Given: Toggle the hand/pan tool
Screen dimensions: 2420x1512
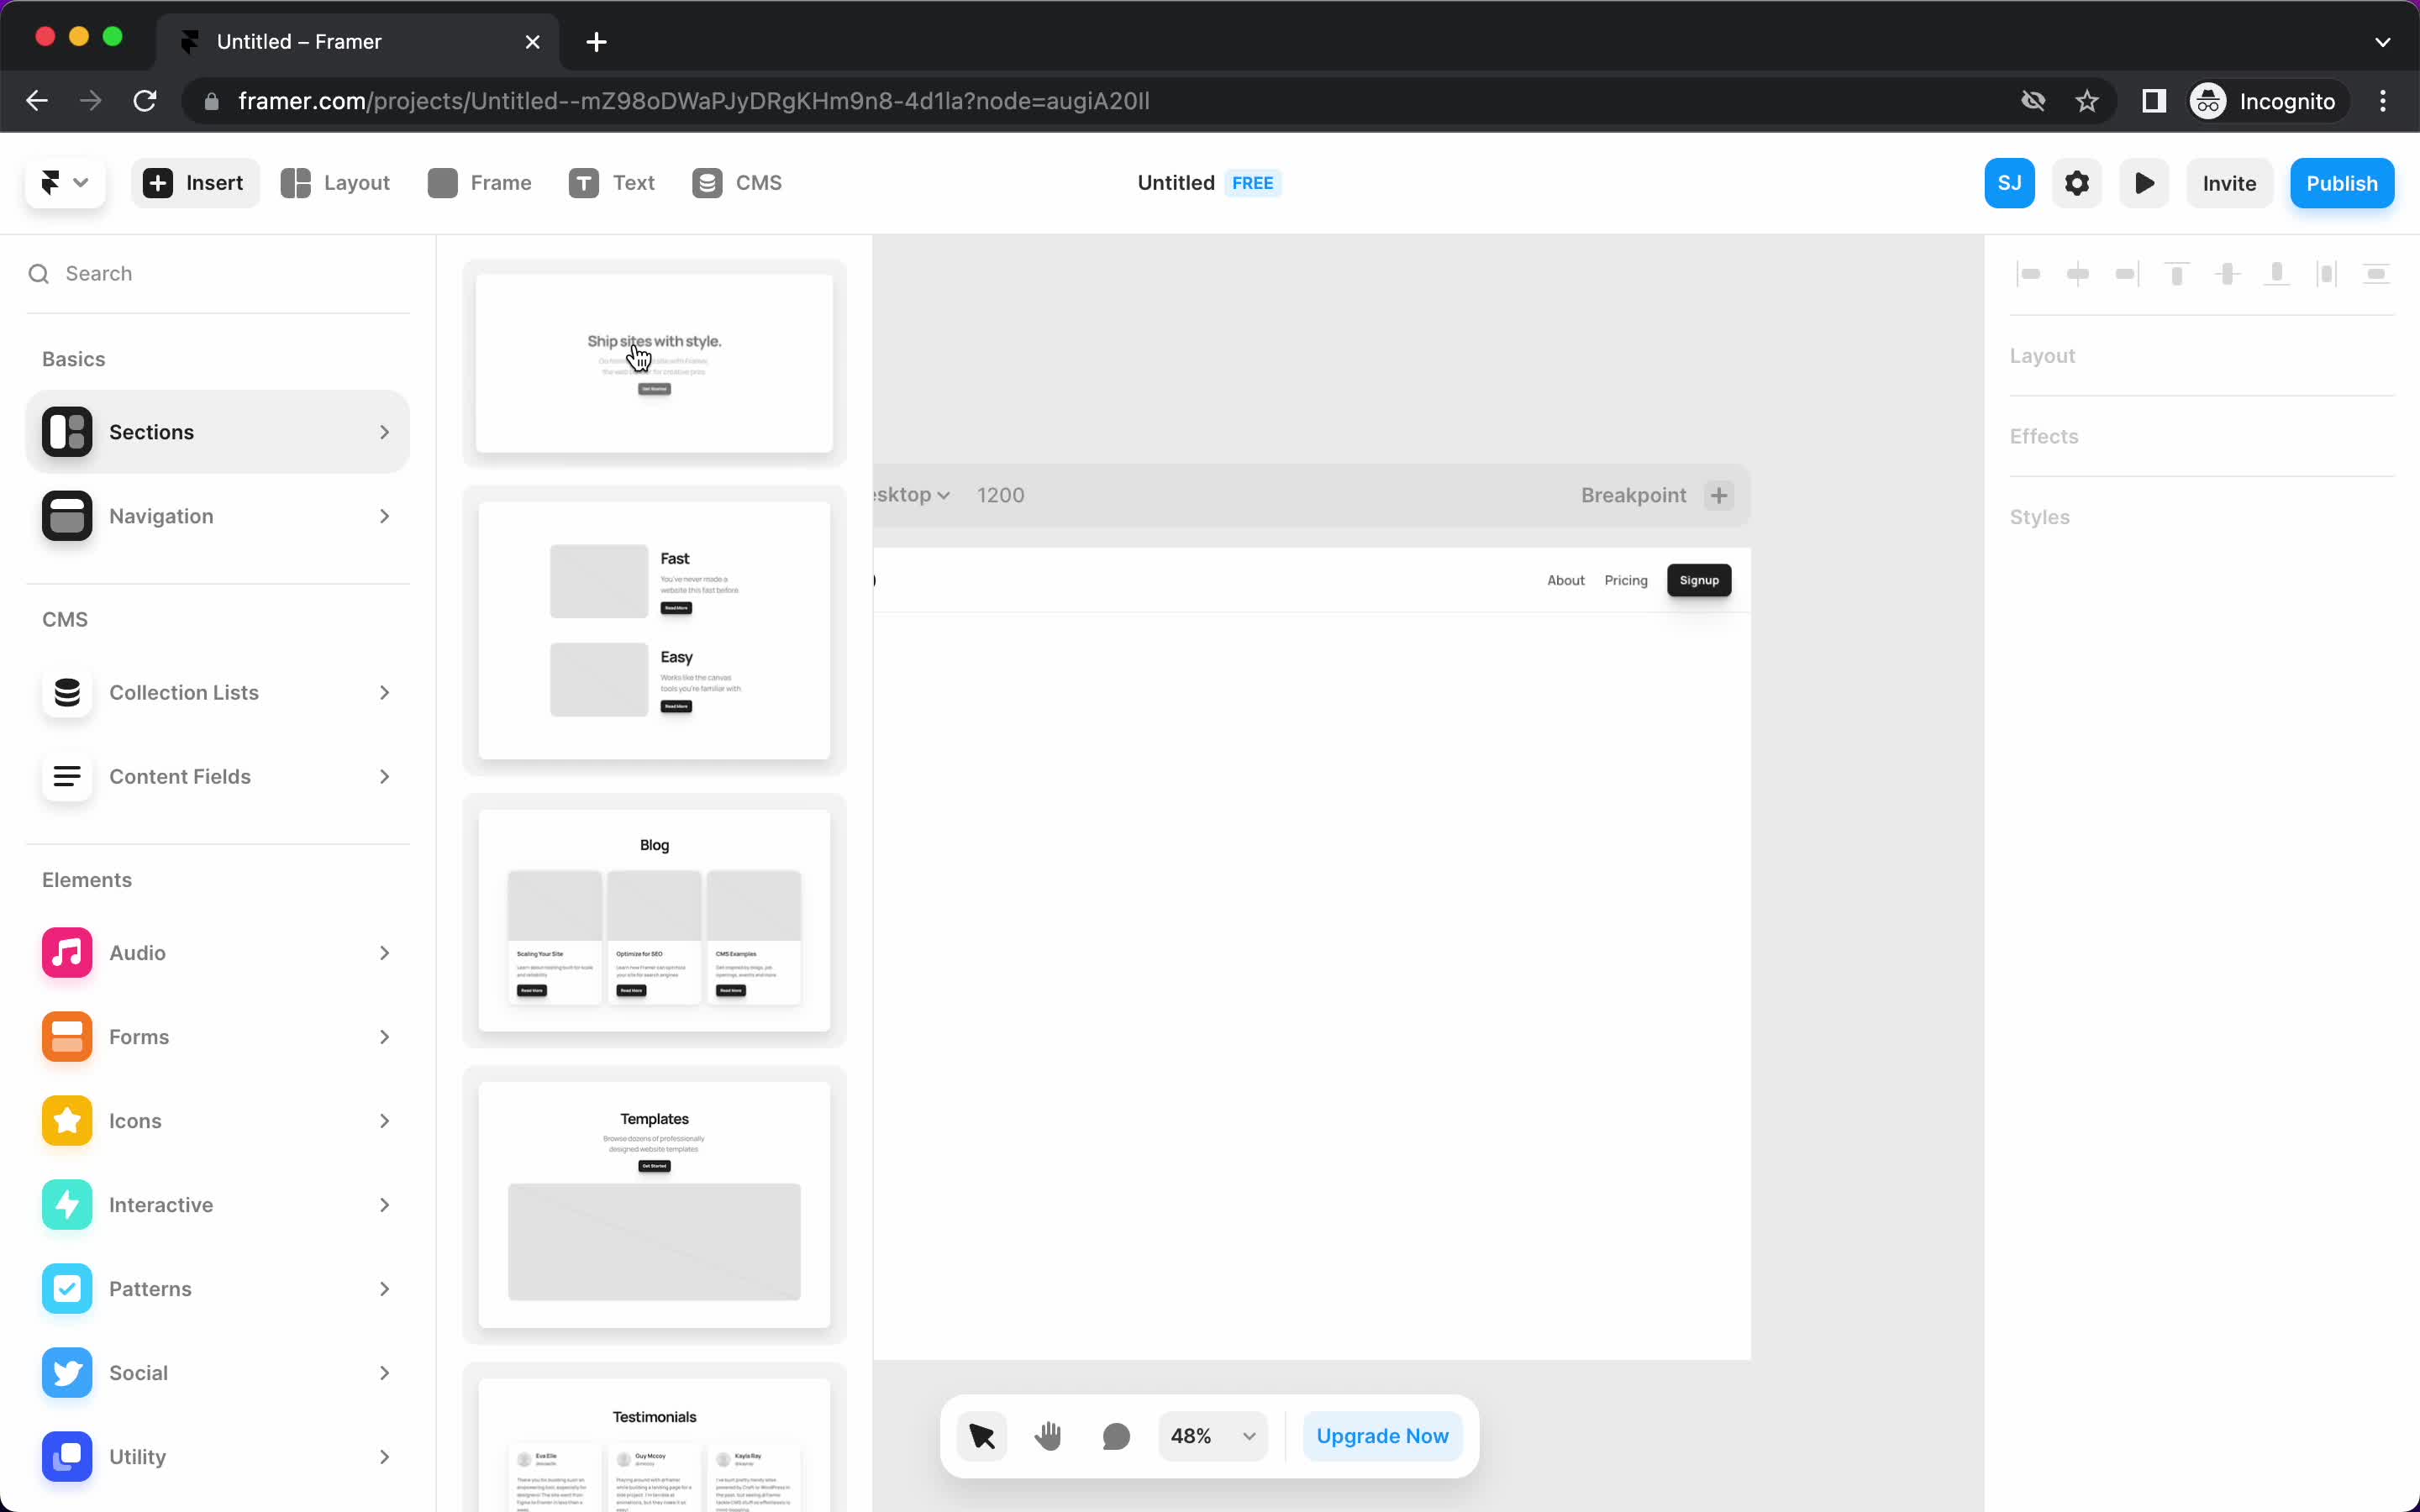Looking at the screenshot, I should pyautogui.click(x=1047, y=1436).
